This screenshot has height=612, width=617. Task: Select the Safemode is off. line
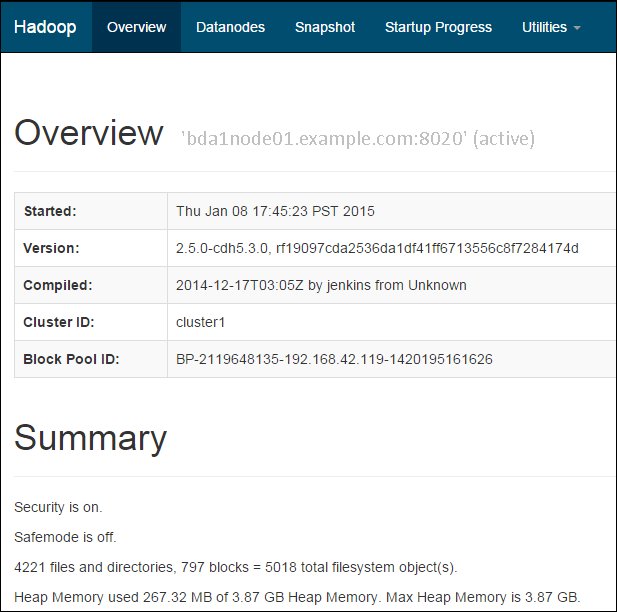pyautogui.click(x=65, y=537)
